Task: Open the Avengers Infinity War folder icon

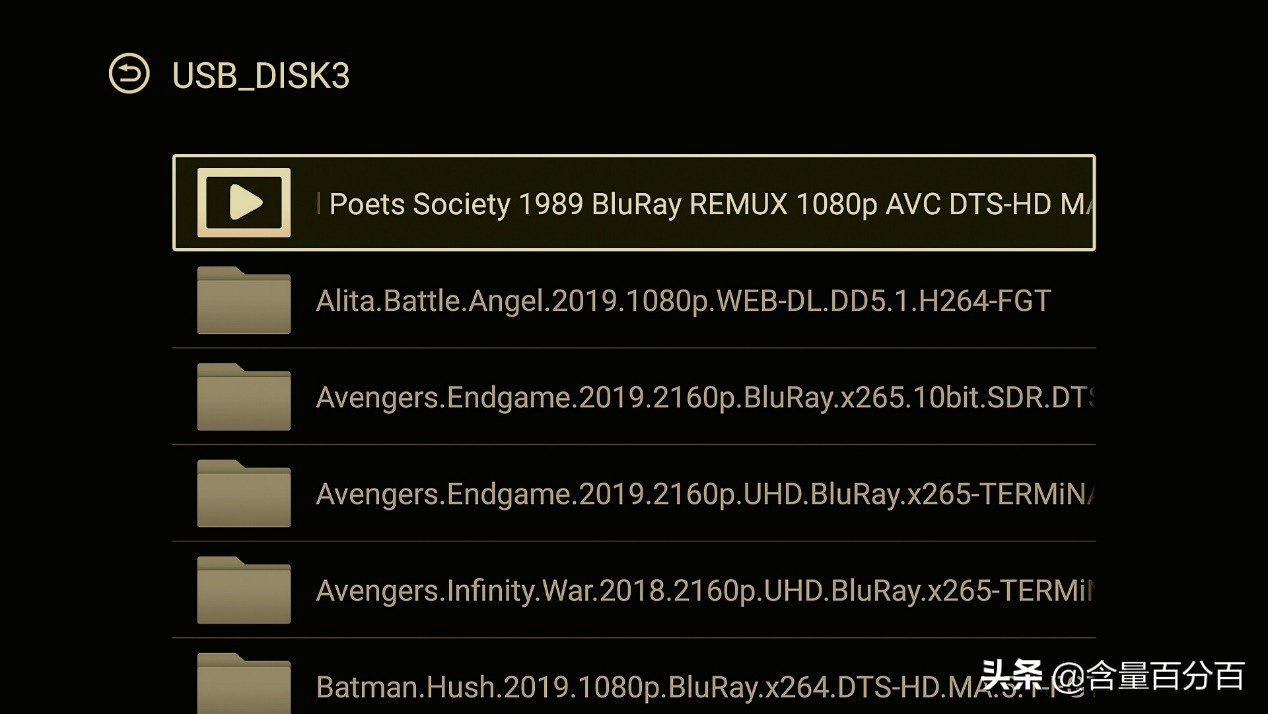Action: [x=244, y=590]
